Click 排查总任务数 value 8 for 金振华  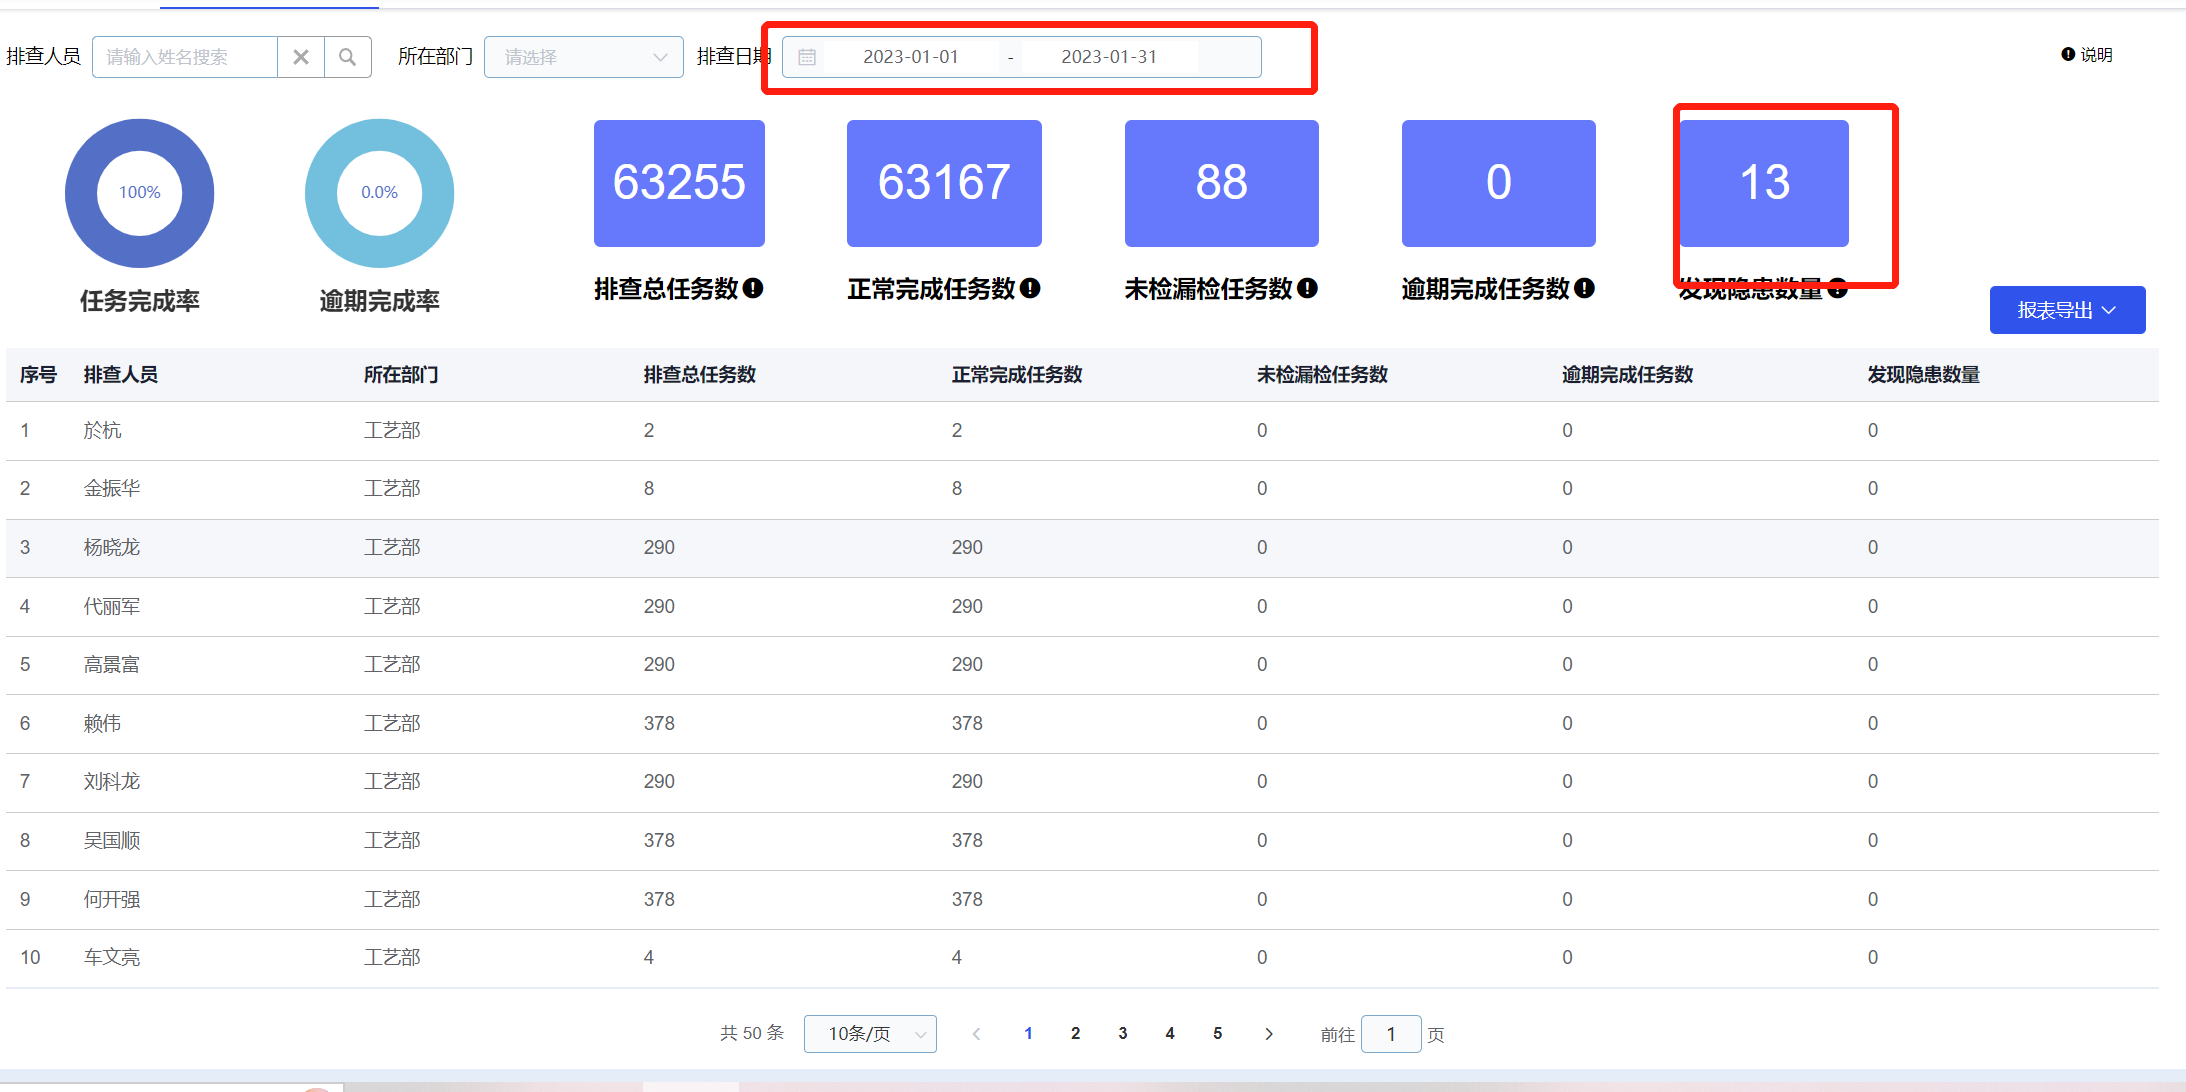(x=649, y=488)
